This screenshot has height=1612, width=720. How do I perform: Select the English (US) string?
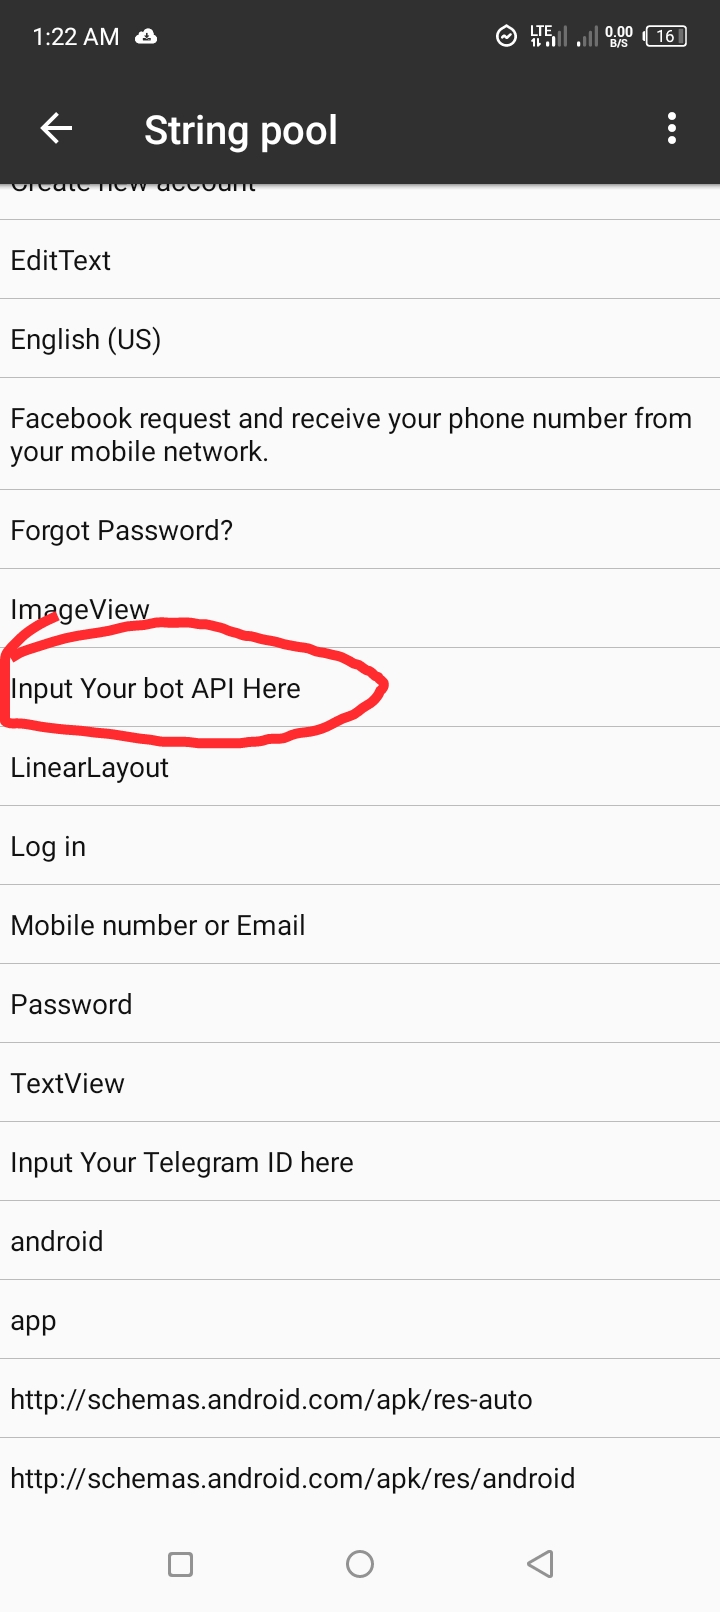coord(360,339)
